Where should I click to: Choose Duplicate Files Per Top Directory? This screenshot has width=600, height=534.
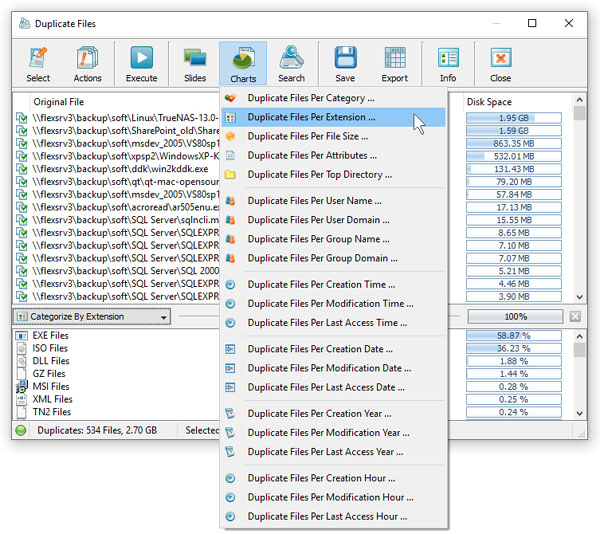333,174
